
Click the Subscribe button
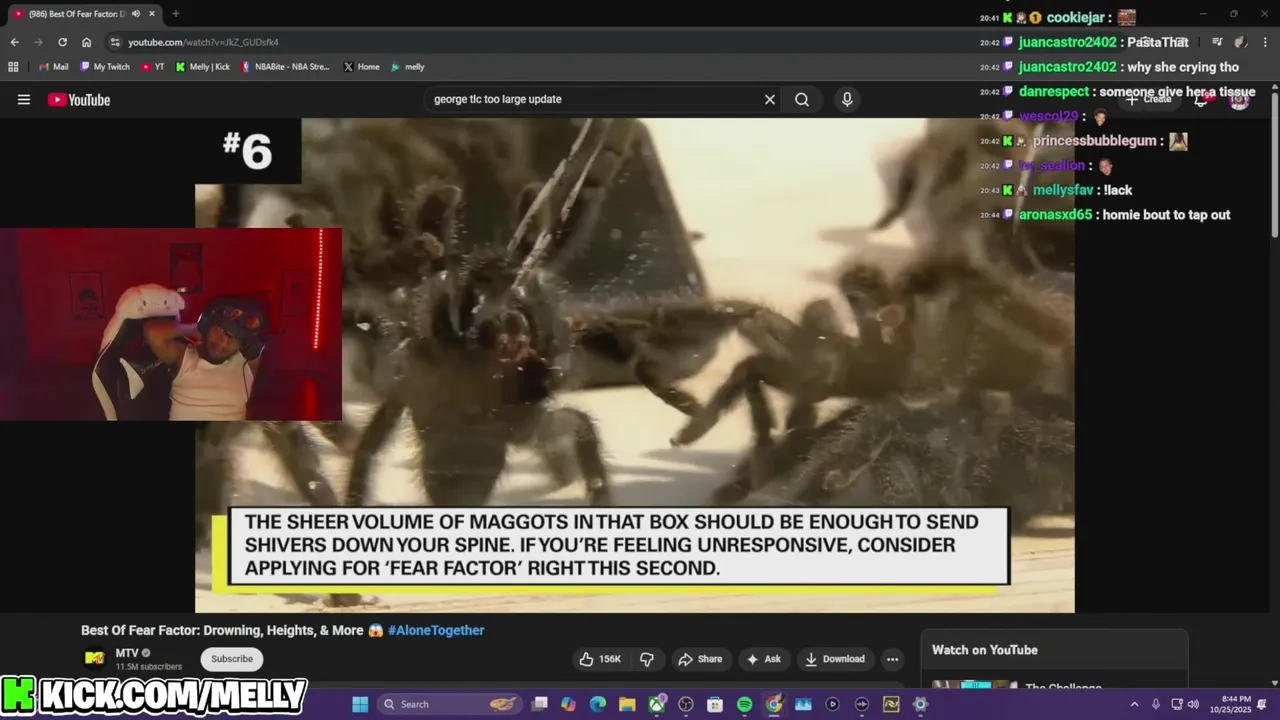pyautogui.click(x=232, y=659)
